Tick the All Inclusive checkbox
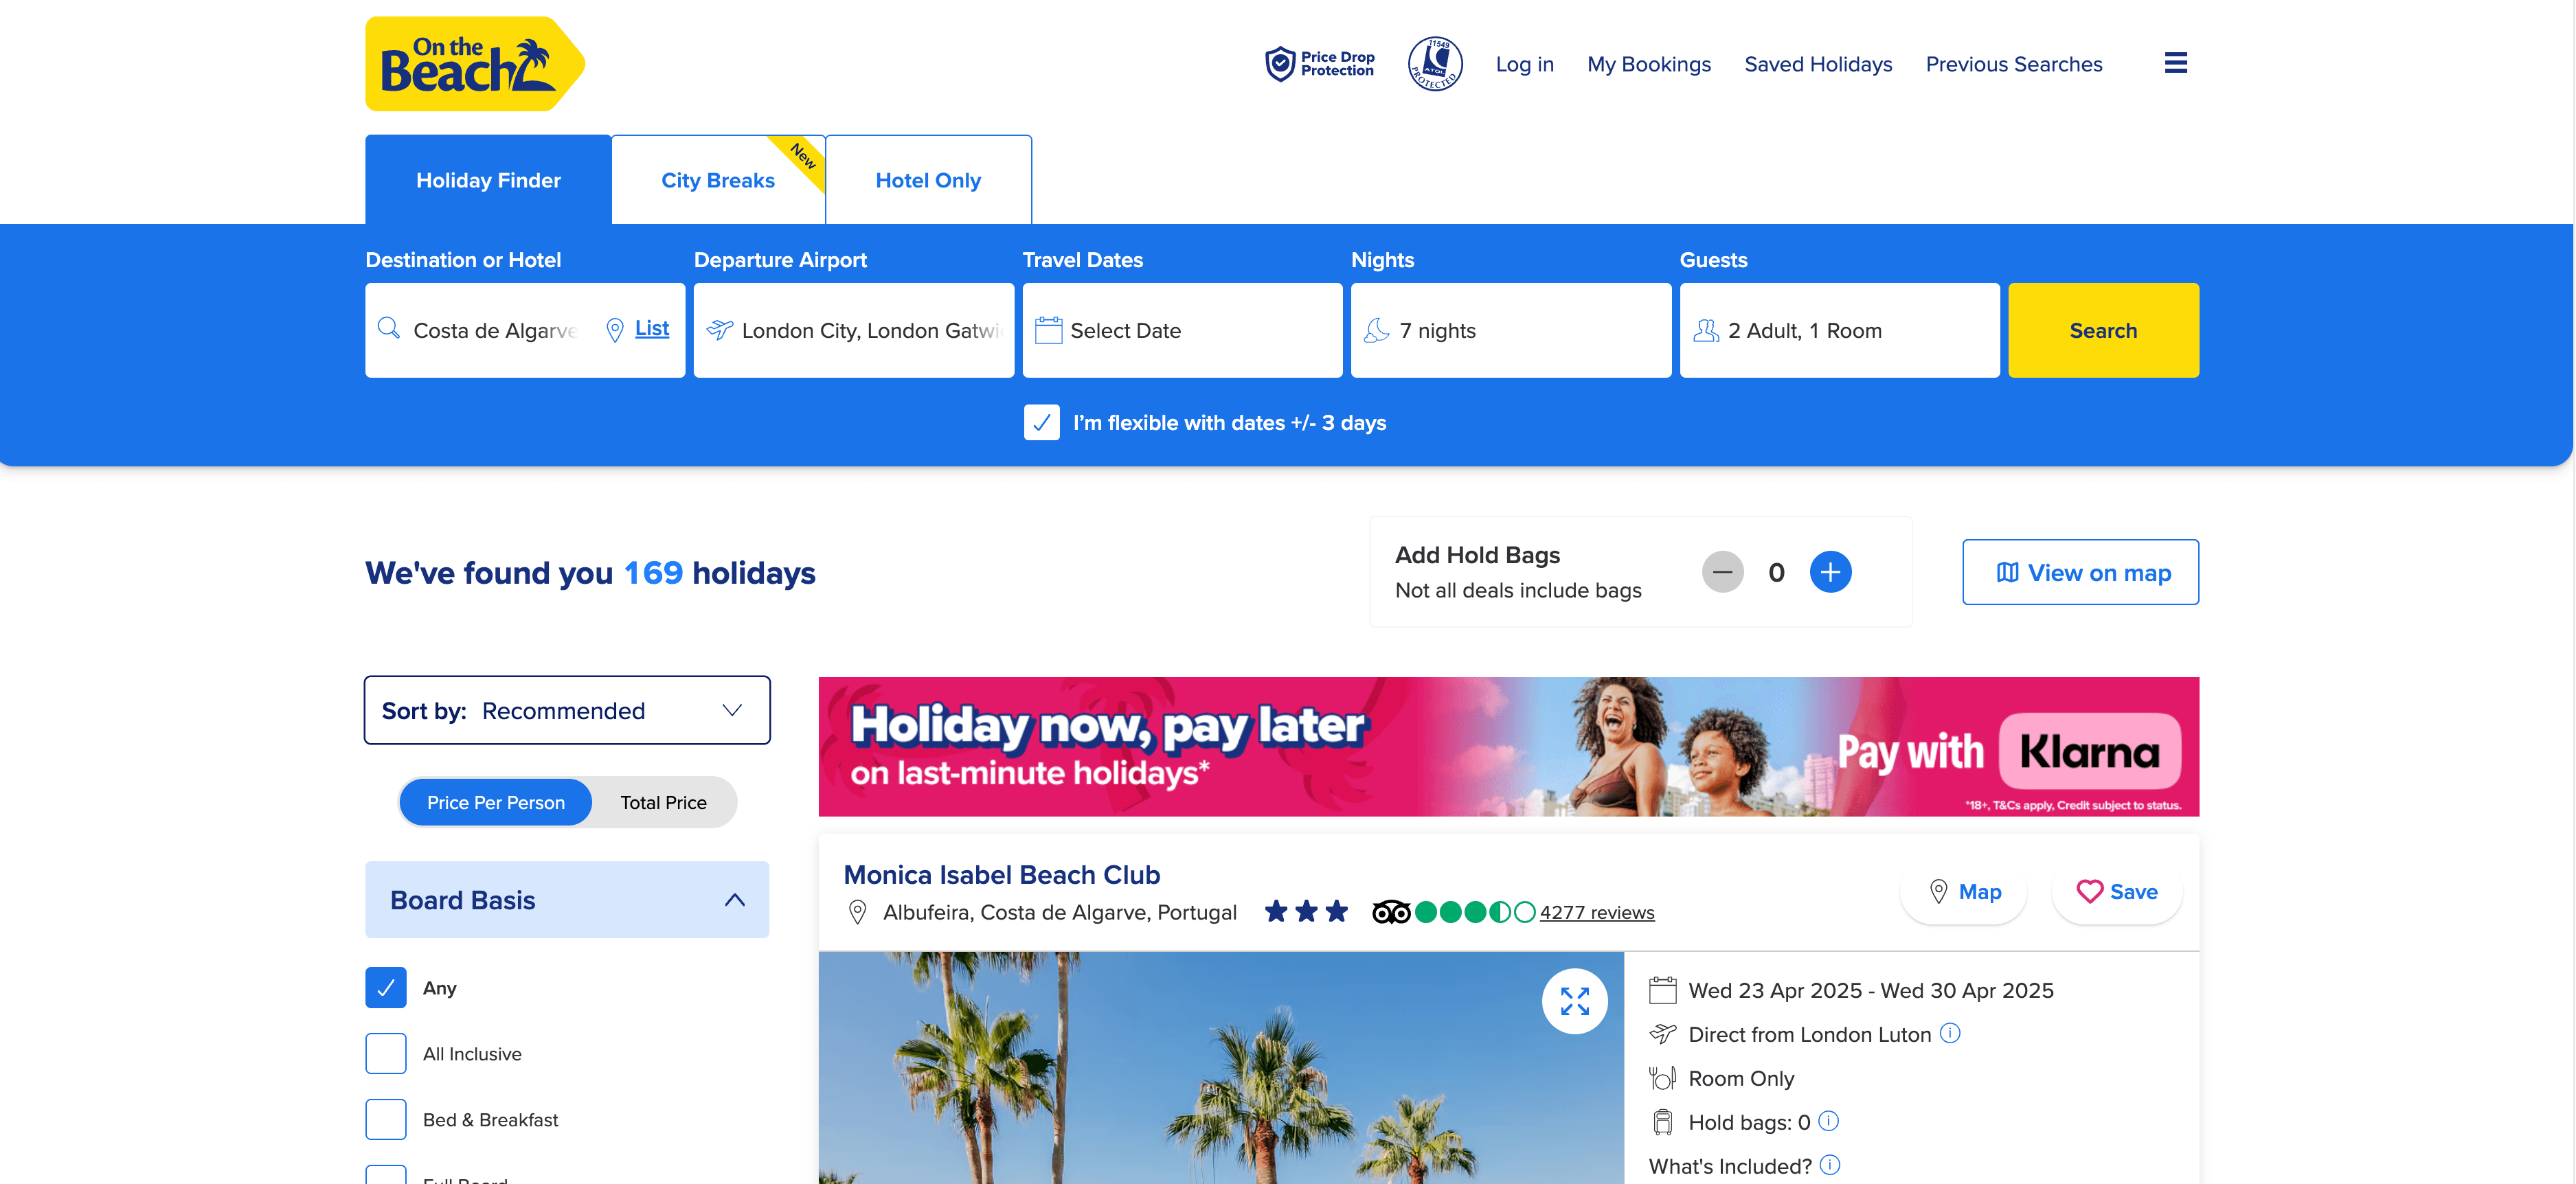Viewport: 2576px width, 1184px height. tap(385, 1053)
